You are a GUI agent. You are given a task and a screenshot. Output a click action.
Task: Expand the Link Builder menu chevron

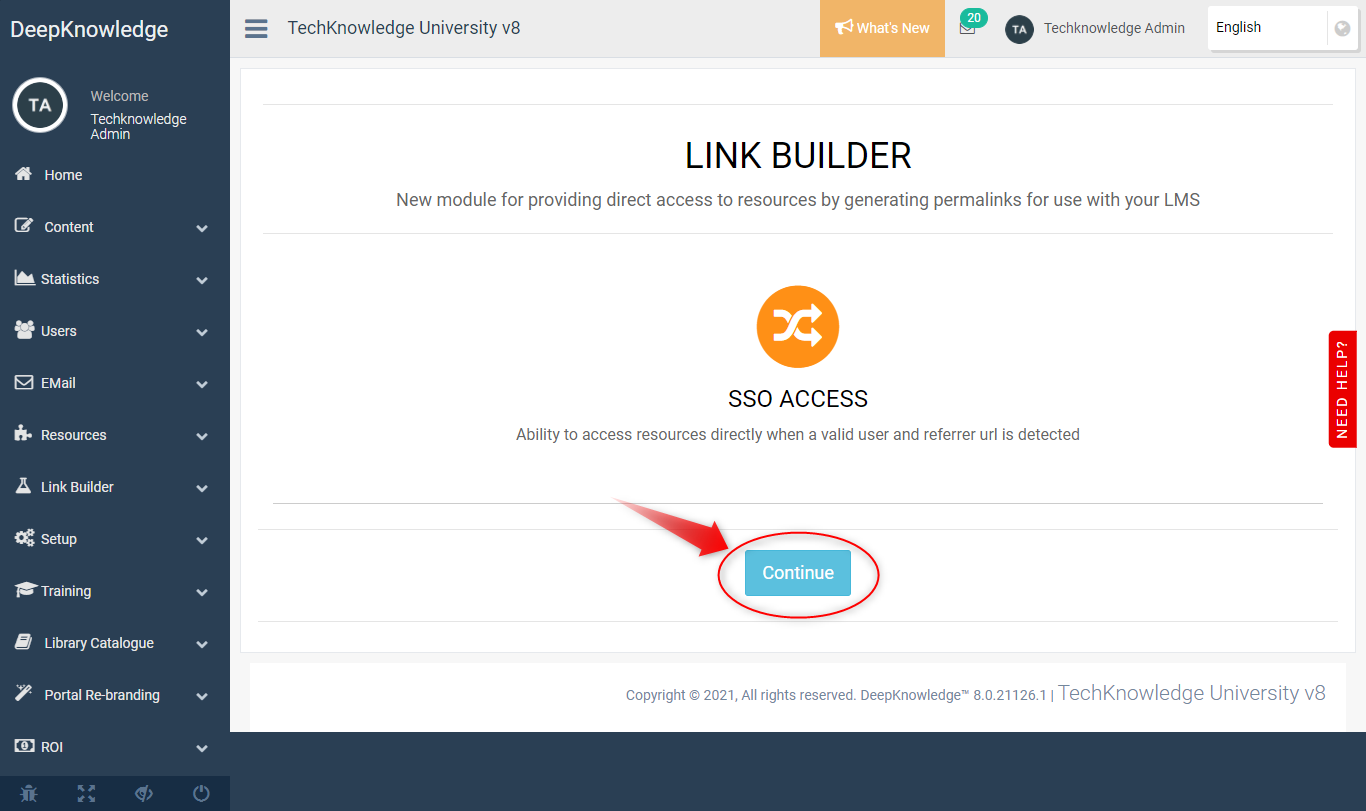202,488
